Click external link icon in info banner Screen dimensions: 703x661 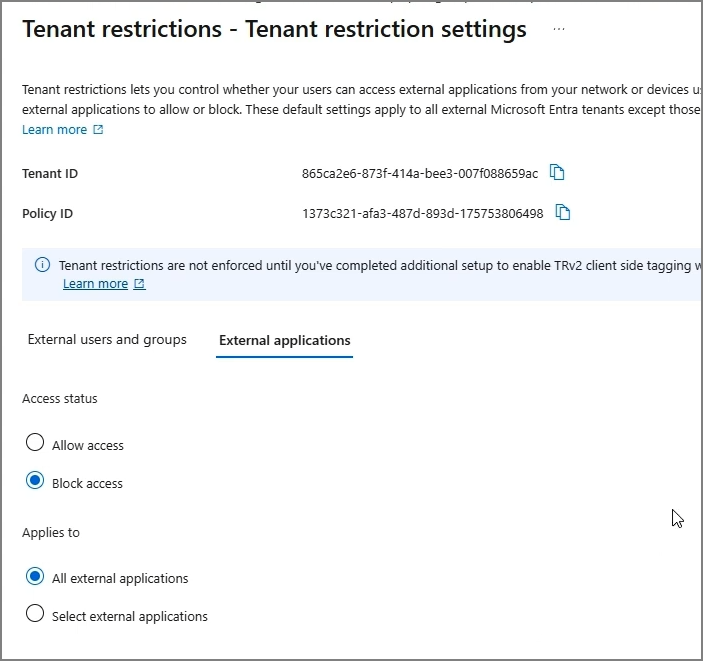(x=139, y=284)
